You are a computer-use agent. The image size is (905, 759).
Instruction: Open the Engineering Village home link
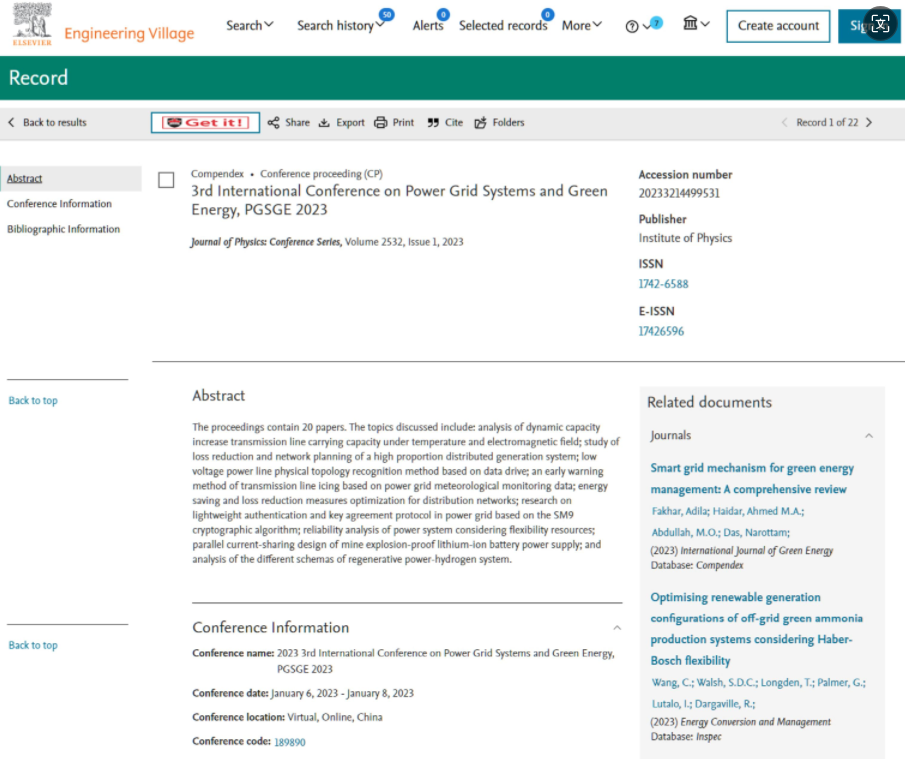tap(129, 33)
